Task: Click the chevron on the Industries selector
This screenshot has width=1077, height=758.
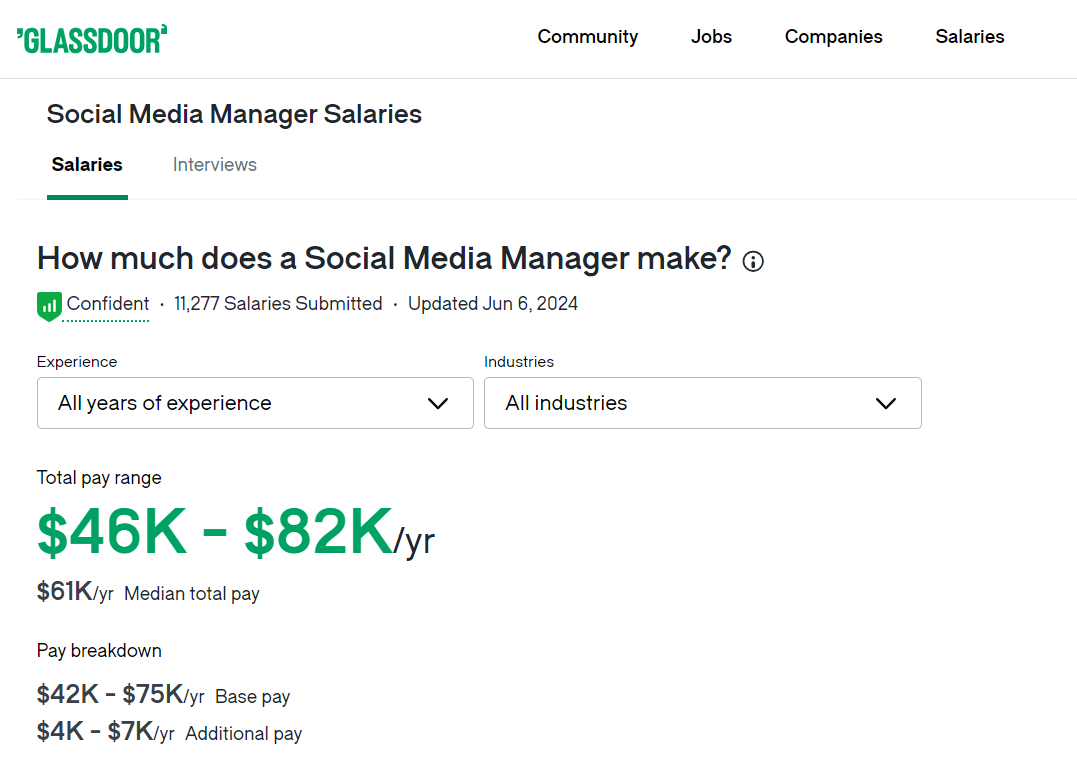Action: (x=885, y=403)
